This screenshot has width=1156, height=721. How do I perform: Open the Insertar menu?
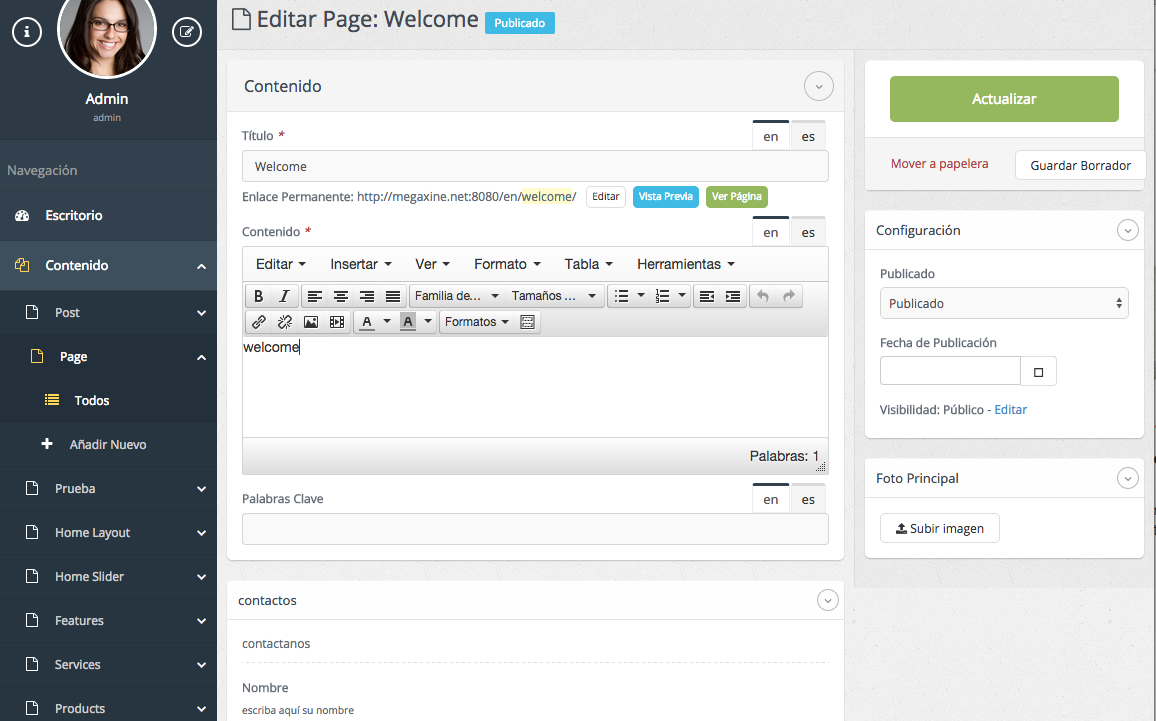pos(361,264)
